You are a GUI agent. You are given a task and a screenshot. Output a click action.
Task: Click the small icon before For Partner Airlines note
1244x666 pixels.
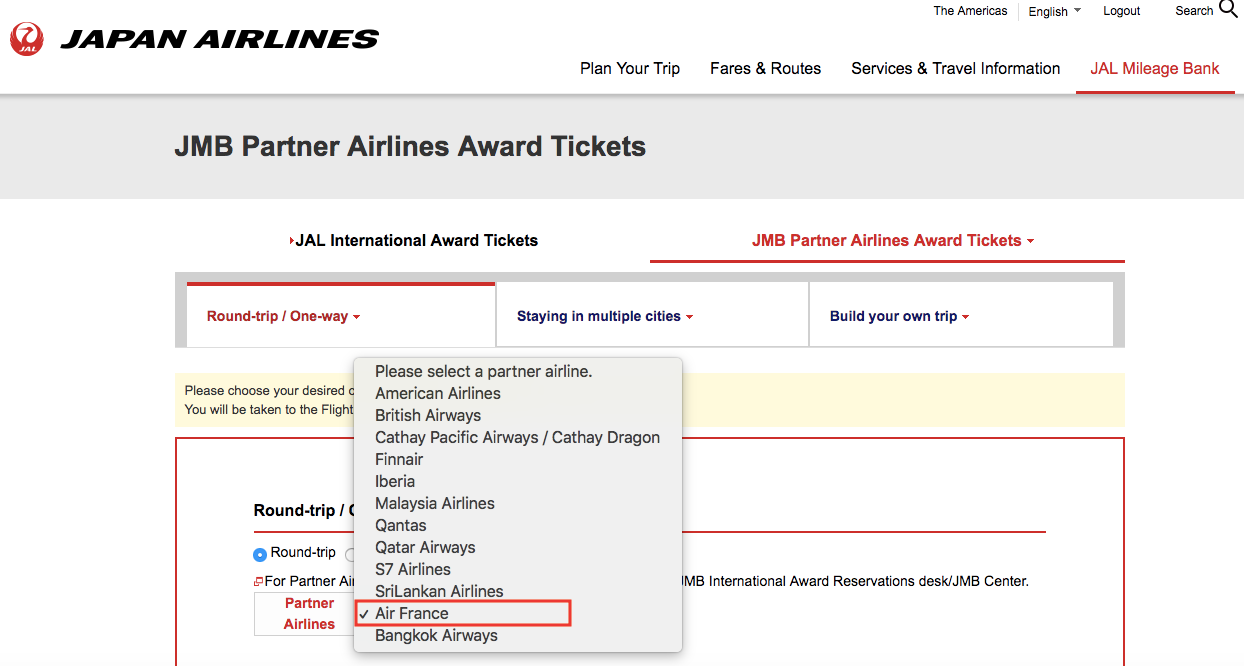[258, 581]
